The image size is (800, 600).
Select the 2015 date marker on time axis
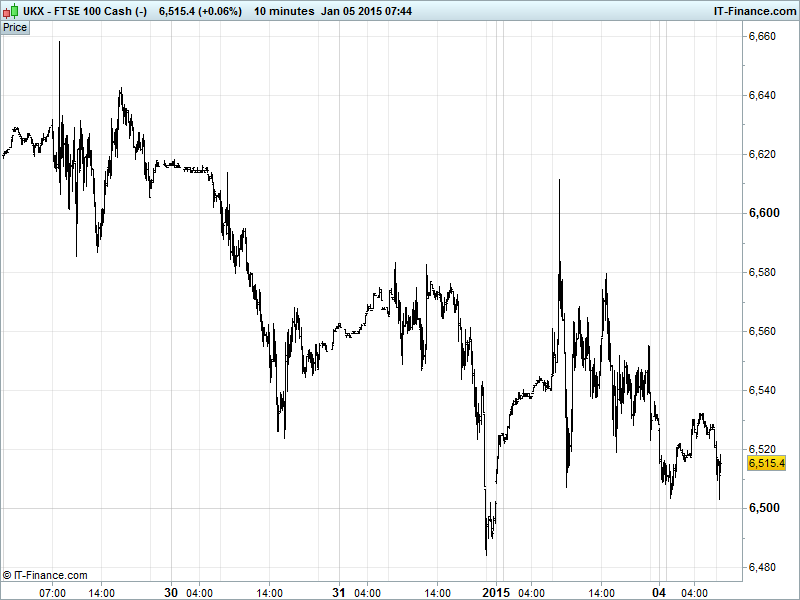[496, 592]
